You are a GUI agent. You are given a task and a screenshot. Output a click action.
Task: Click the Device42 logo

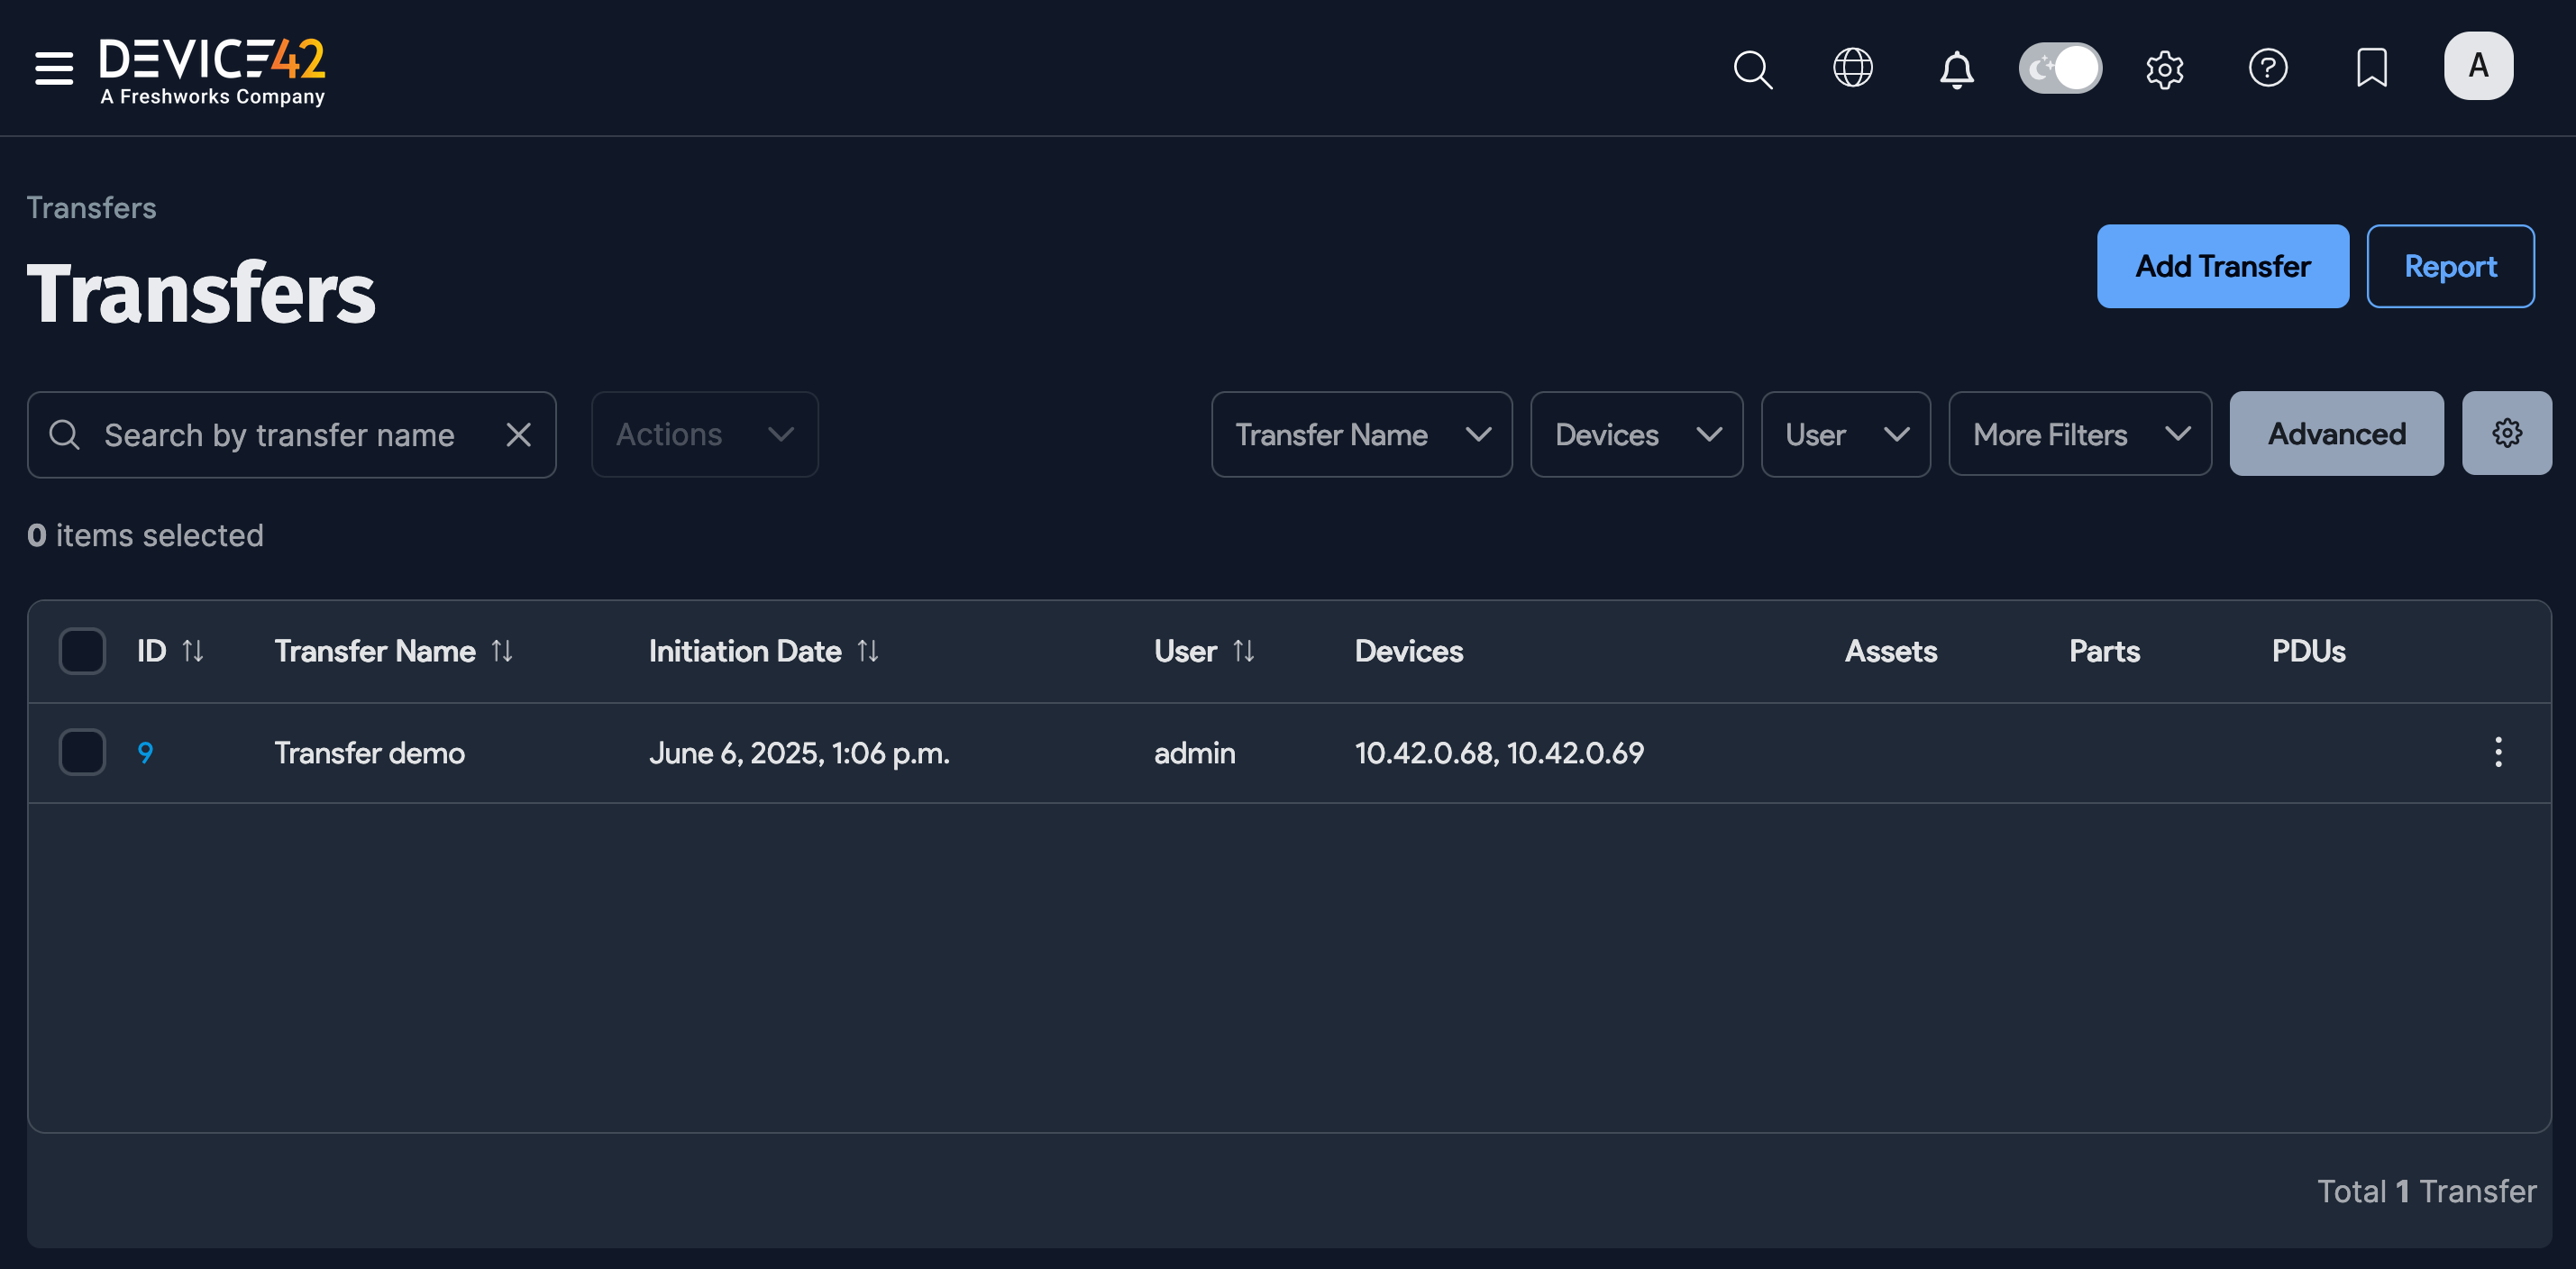click(x=211, y=67)
